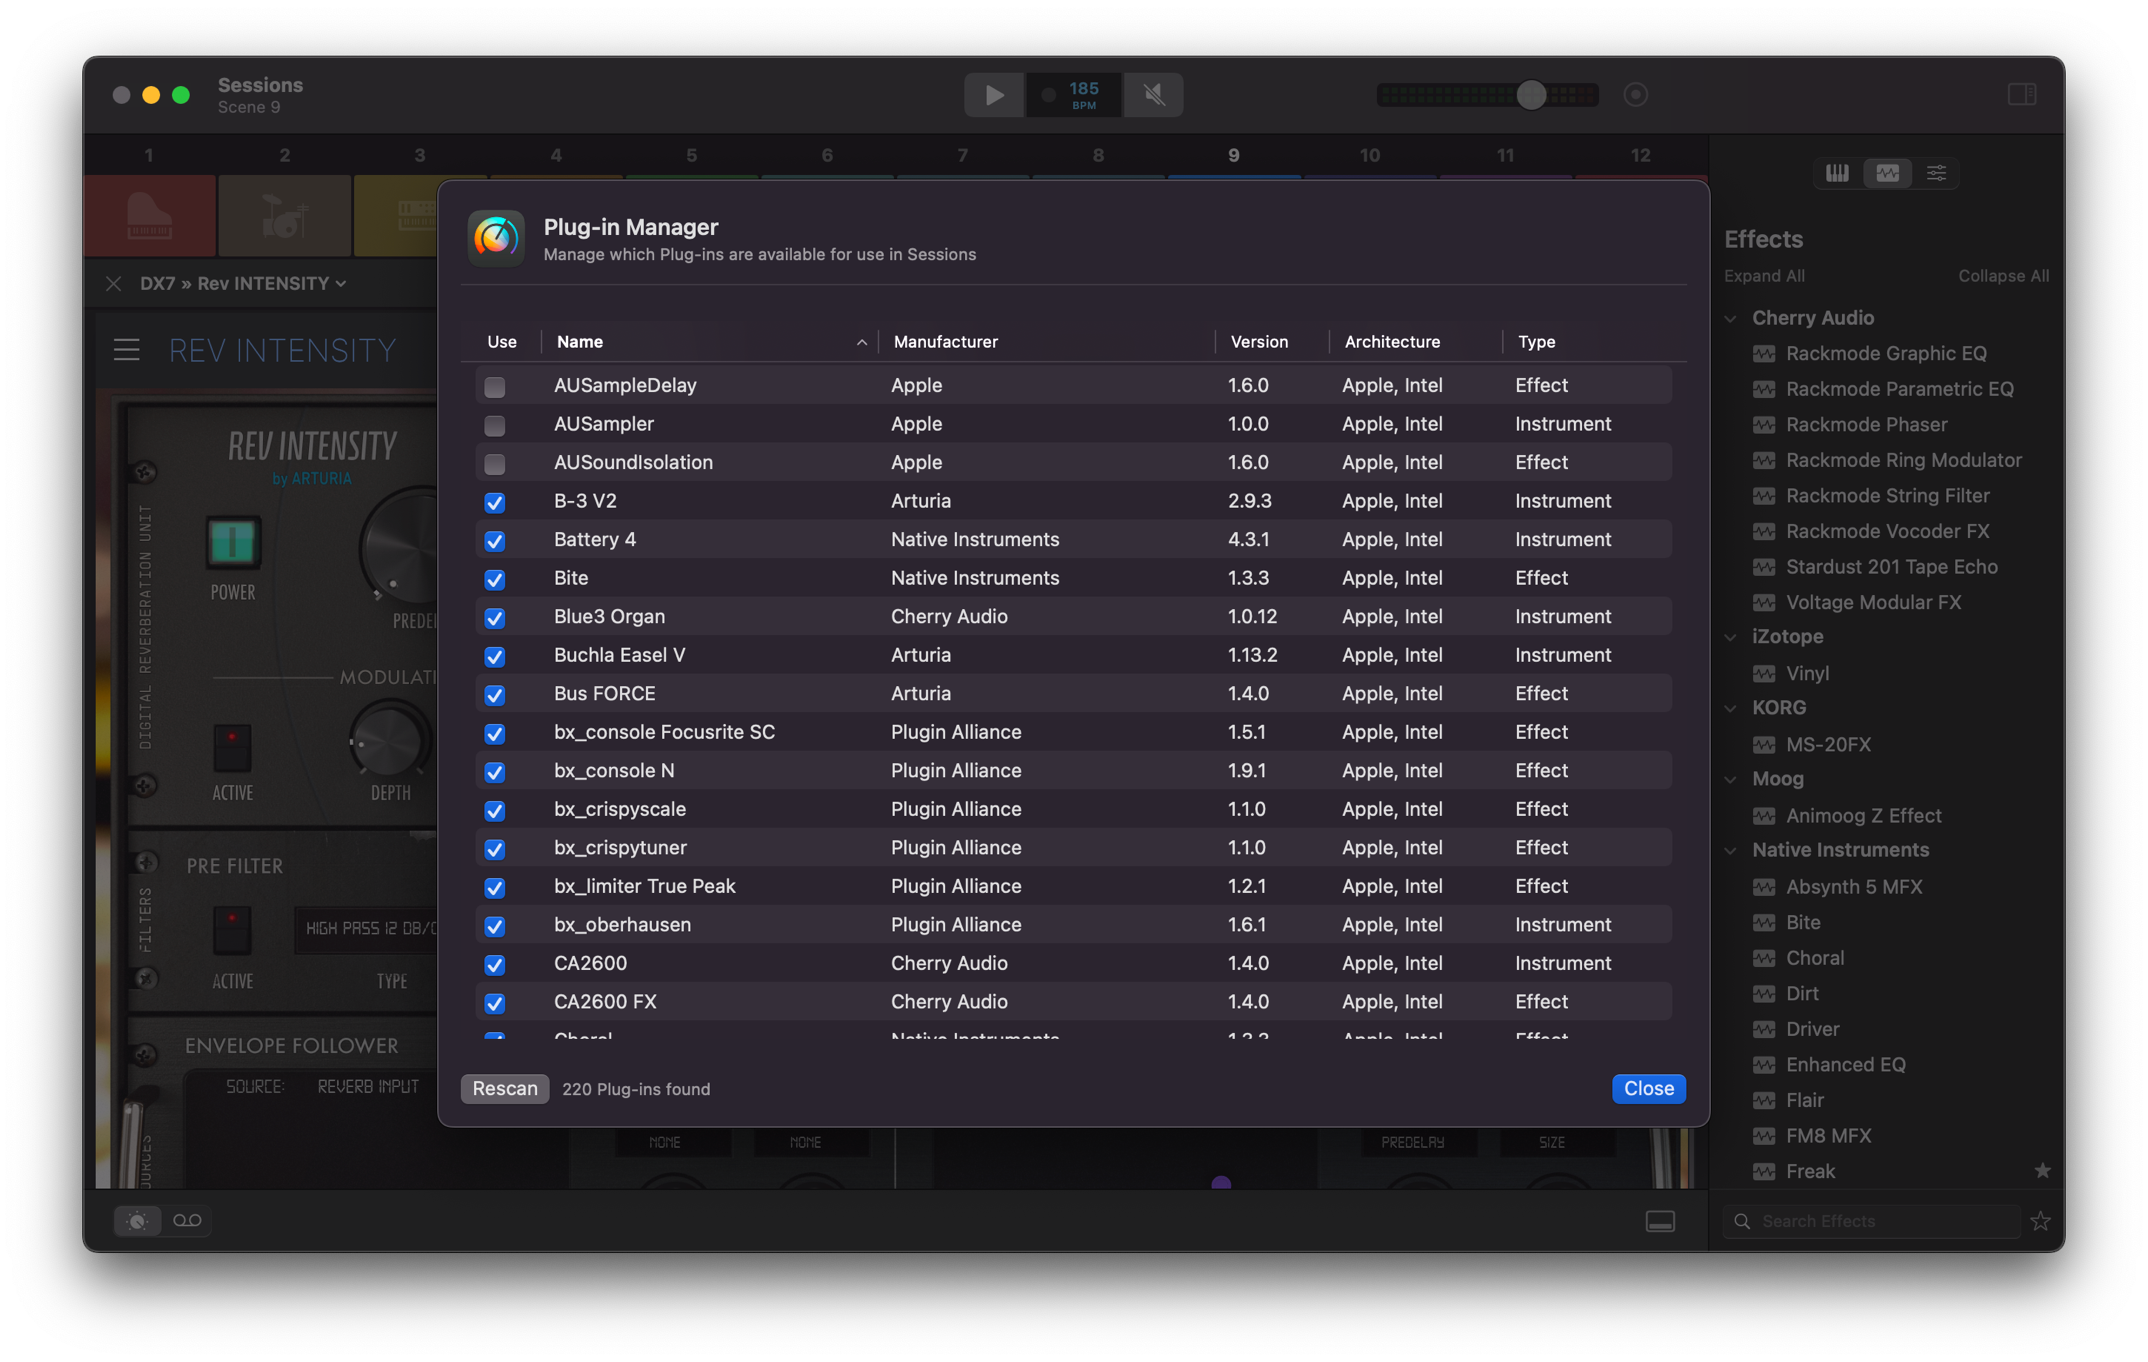2148x1362 pixels.
Task: Collapse the Cherry Audio effects group
Action: click(x=1731, y=318)
